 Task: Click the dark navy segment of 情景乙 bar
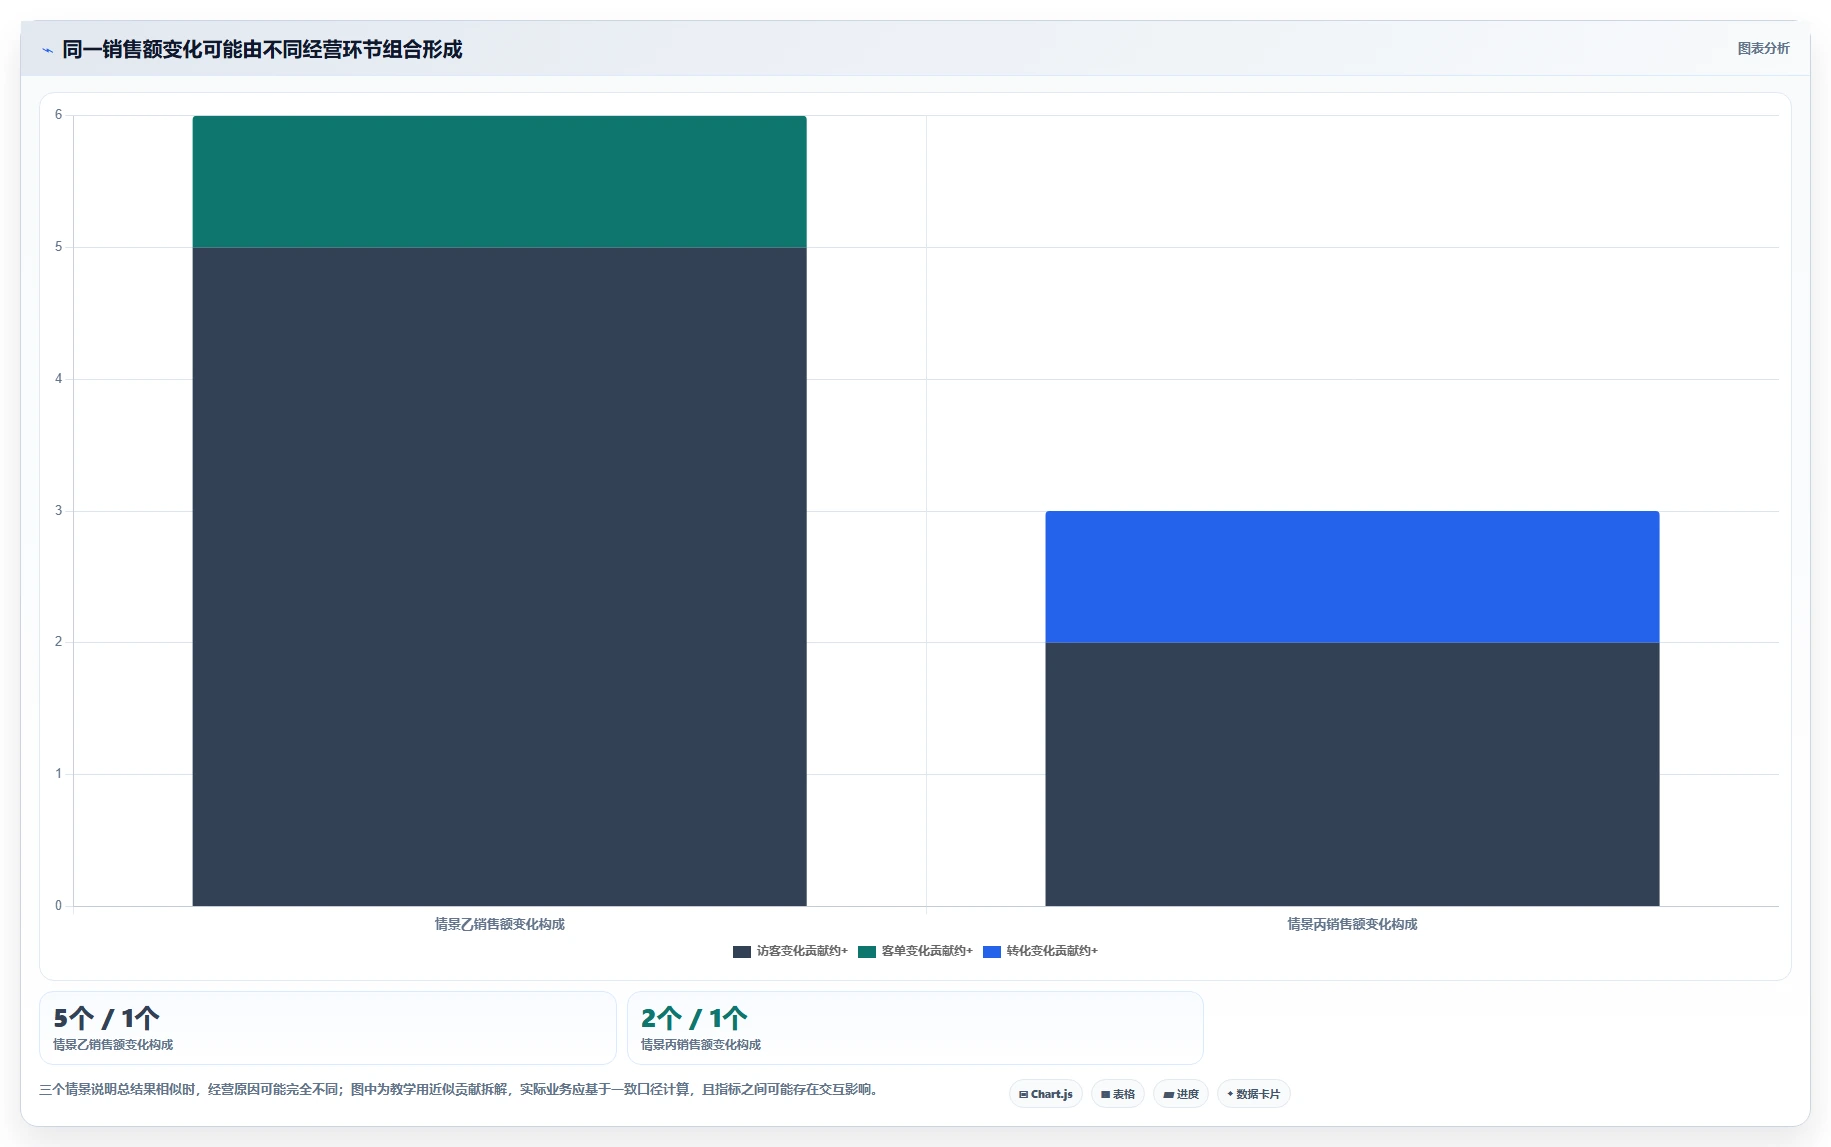(x=499, y=577)
